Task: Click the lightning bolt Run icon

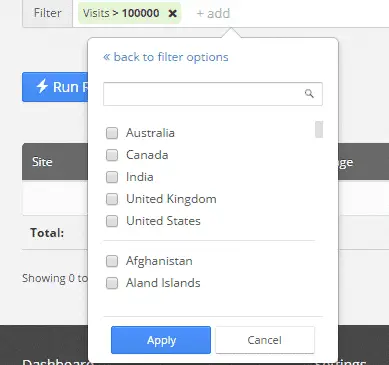Action: click(42, 86)
